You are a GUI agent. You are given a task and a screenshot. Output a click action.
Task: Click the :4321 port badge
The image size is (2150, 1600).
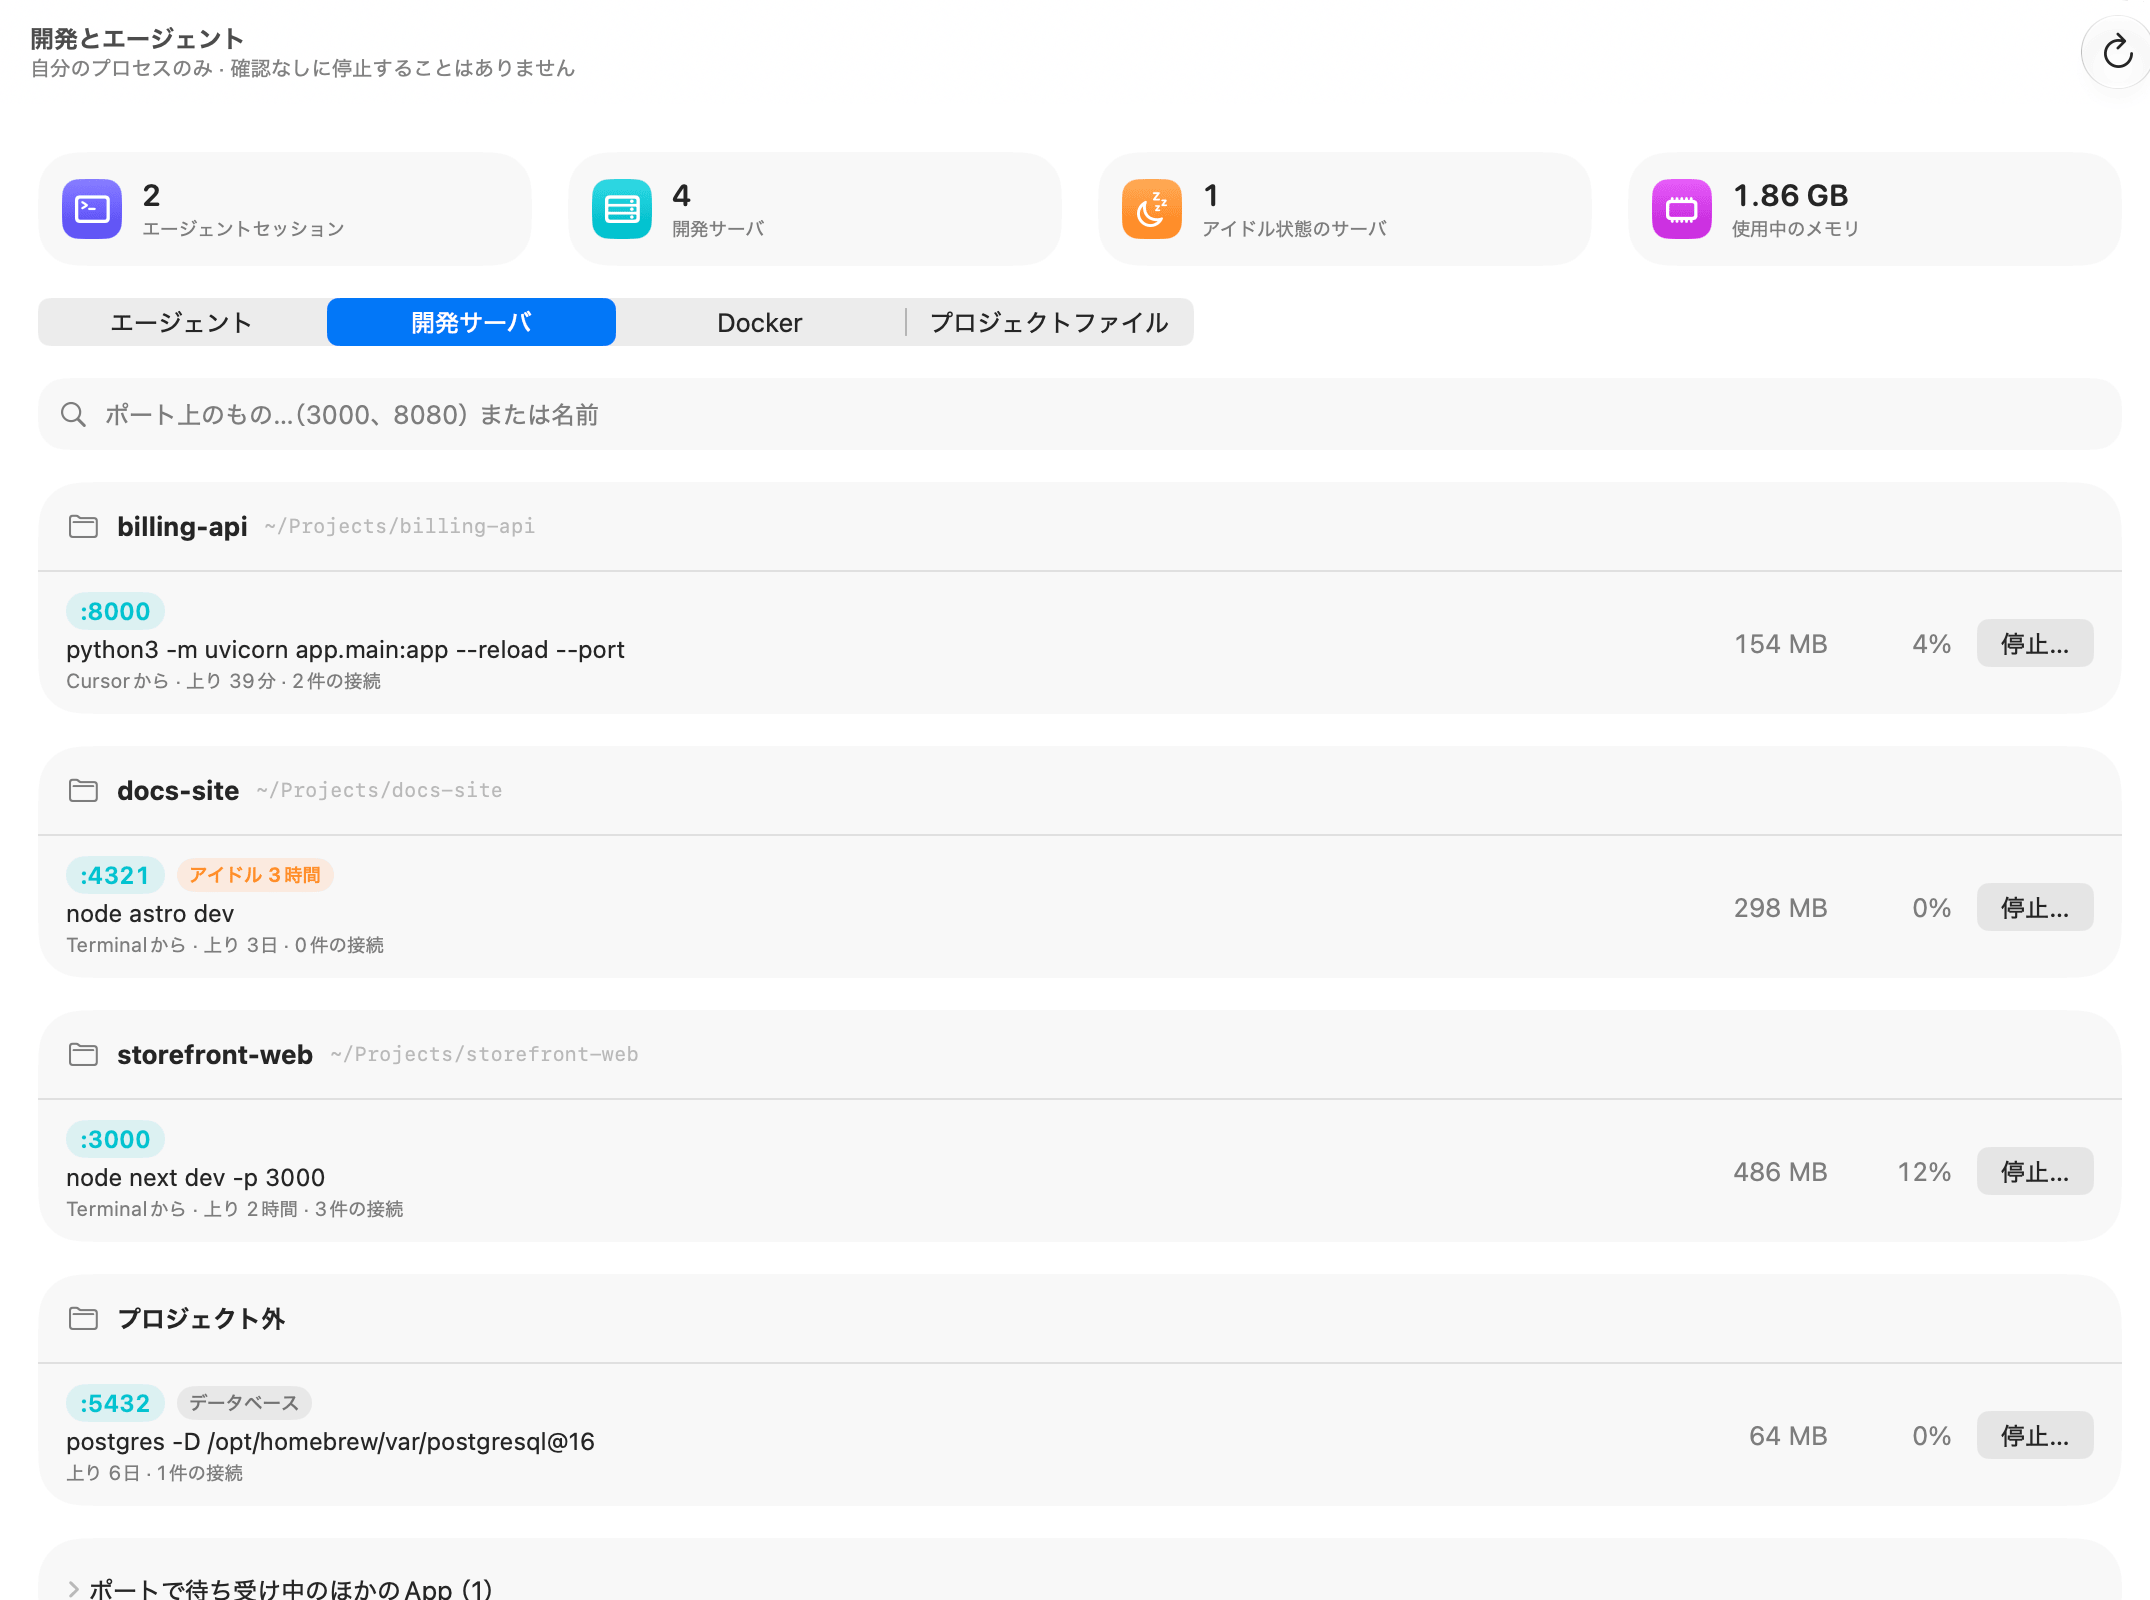(x=115, y=875)
